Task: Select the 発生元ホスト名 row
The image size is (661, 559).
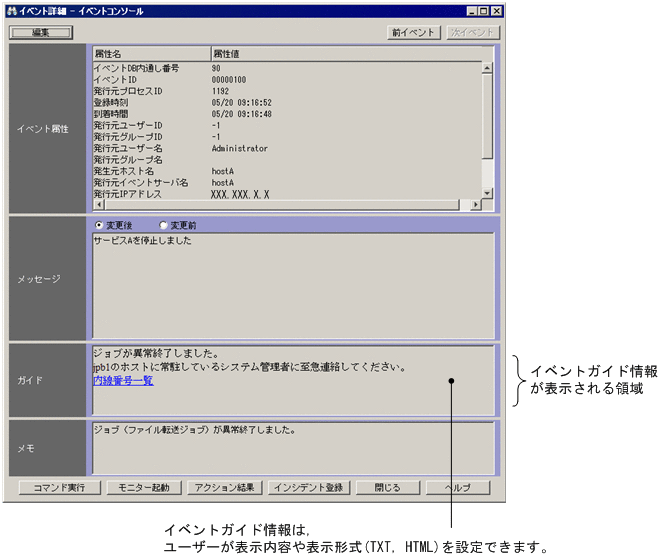Action: (x=287, y=171)
